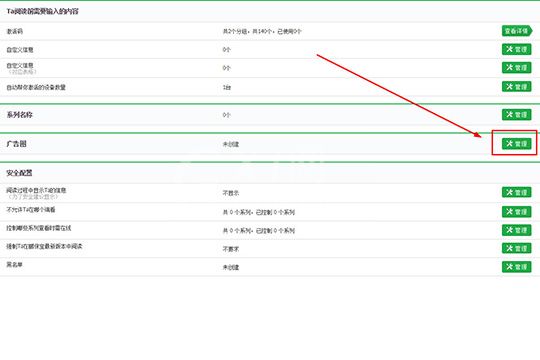Open 查看详情 for the 激活码 row

tap(517, 31)
